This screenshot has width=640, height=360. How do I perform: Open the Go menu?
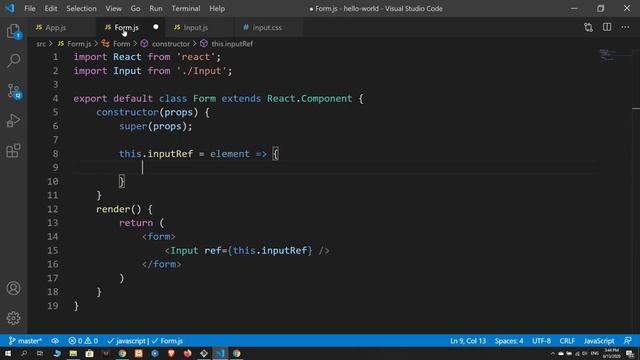click(136, 8)
